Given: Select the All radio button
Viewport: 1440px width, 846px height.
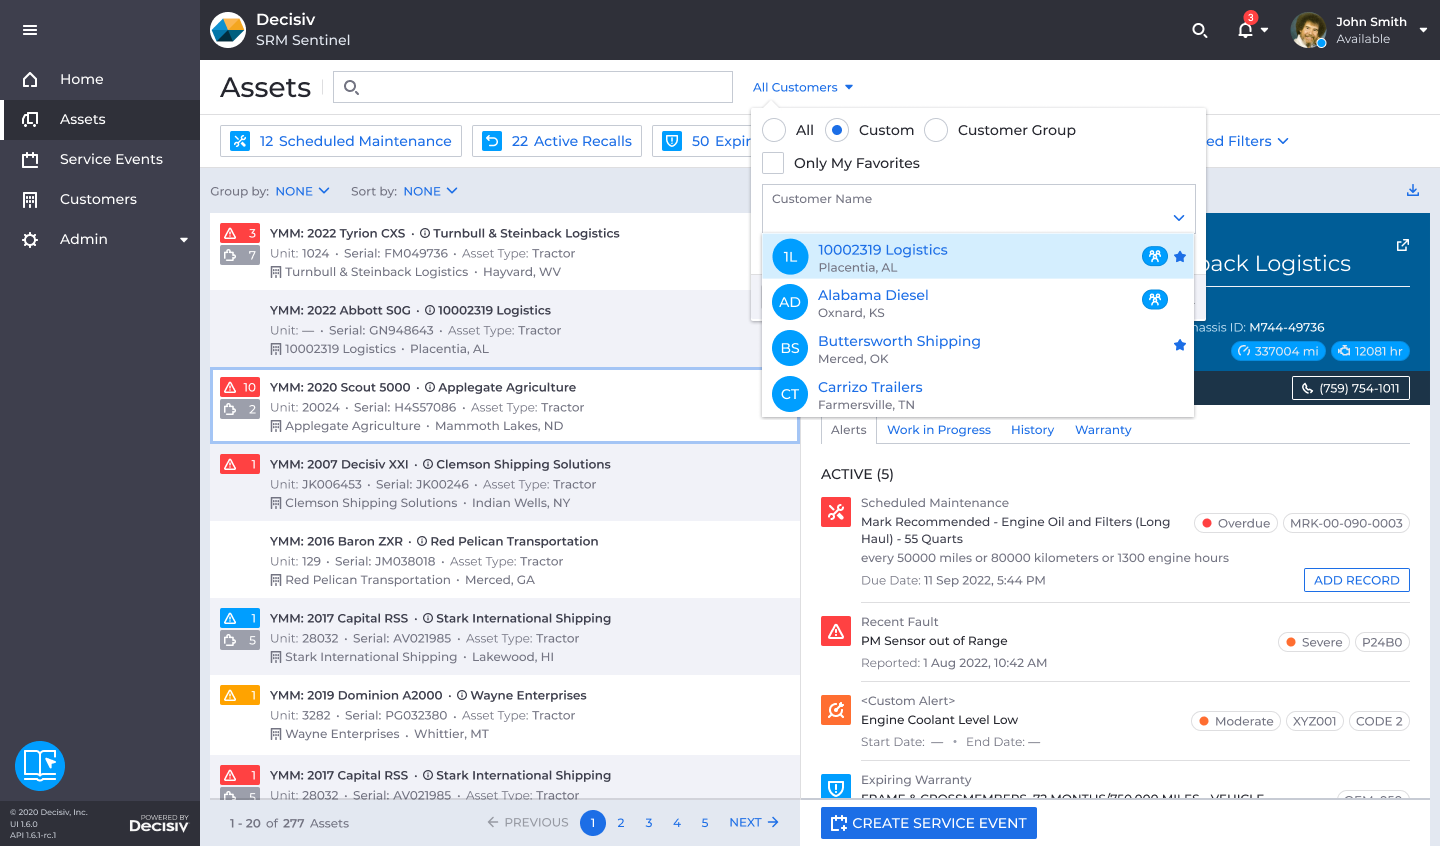Looking at the screenshot, I should [774, 130].
